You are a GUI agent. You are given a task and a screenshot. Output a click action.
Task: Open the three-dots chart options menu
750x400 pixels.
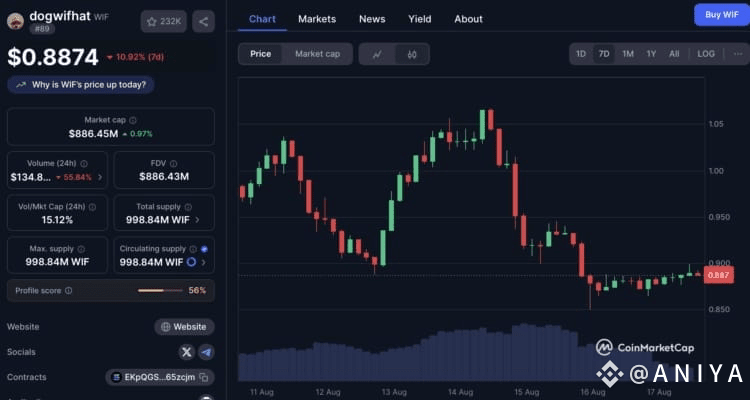coord(738,54)
